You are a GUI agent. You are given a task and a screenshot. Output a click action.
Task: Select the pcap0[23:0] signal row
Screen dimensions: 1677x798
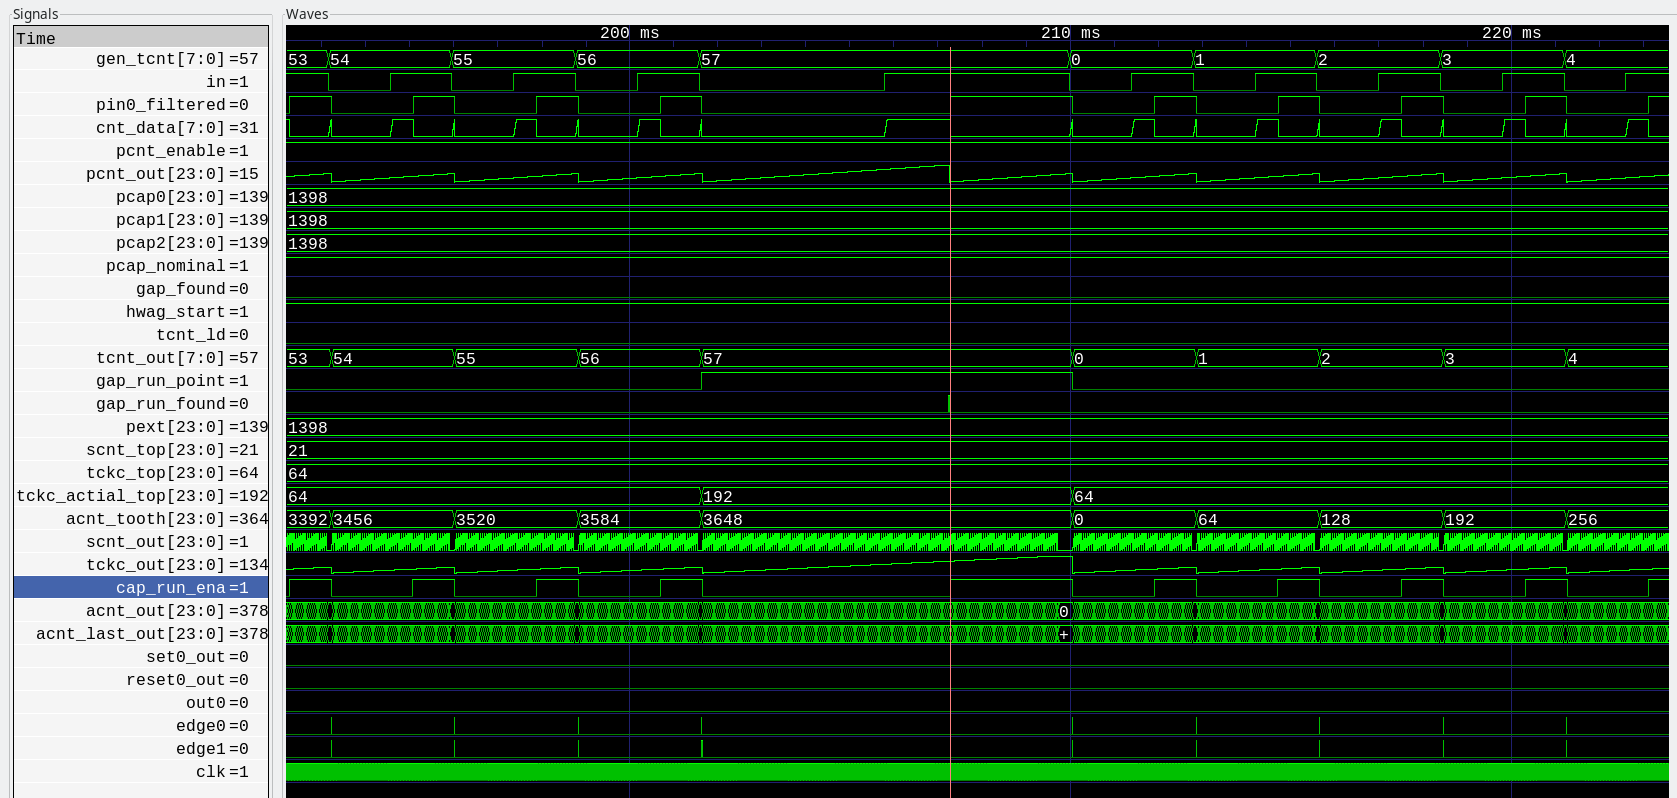coord(141,197)
